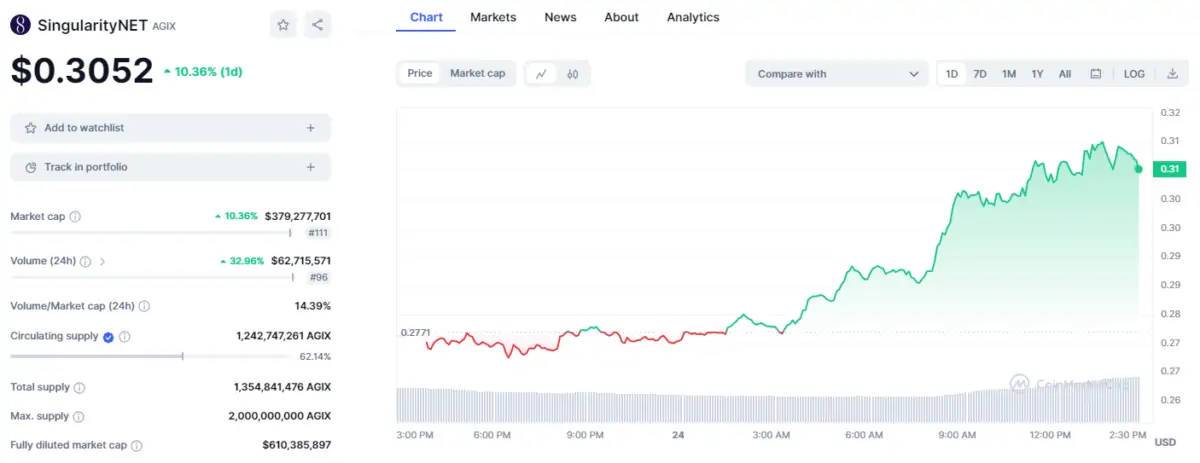1200x463 pixels.
Task: Open the Markets tab
Action: tap(493, 17)
